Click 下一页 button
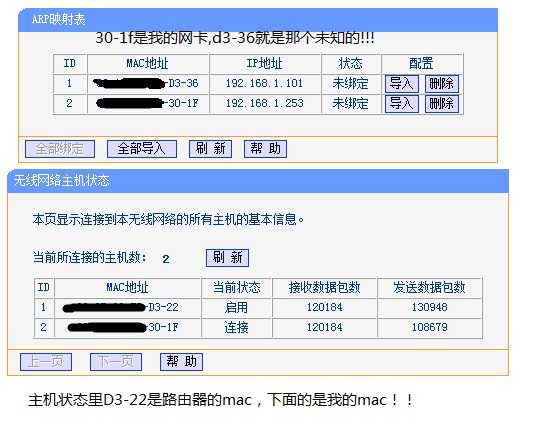 116,362
